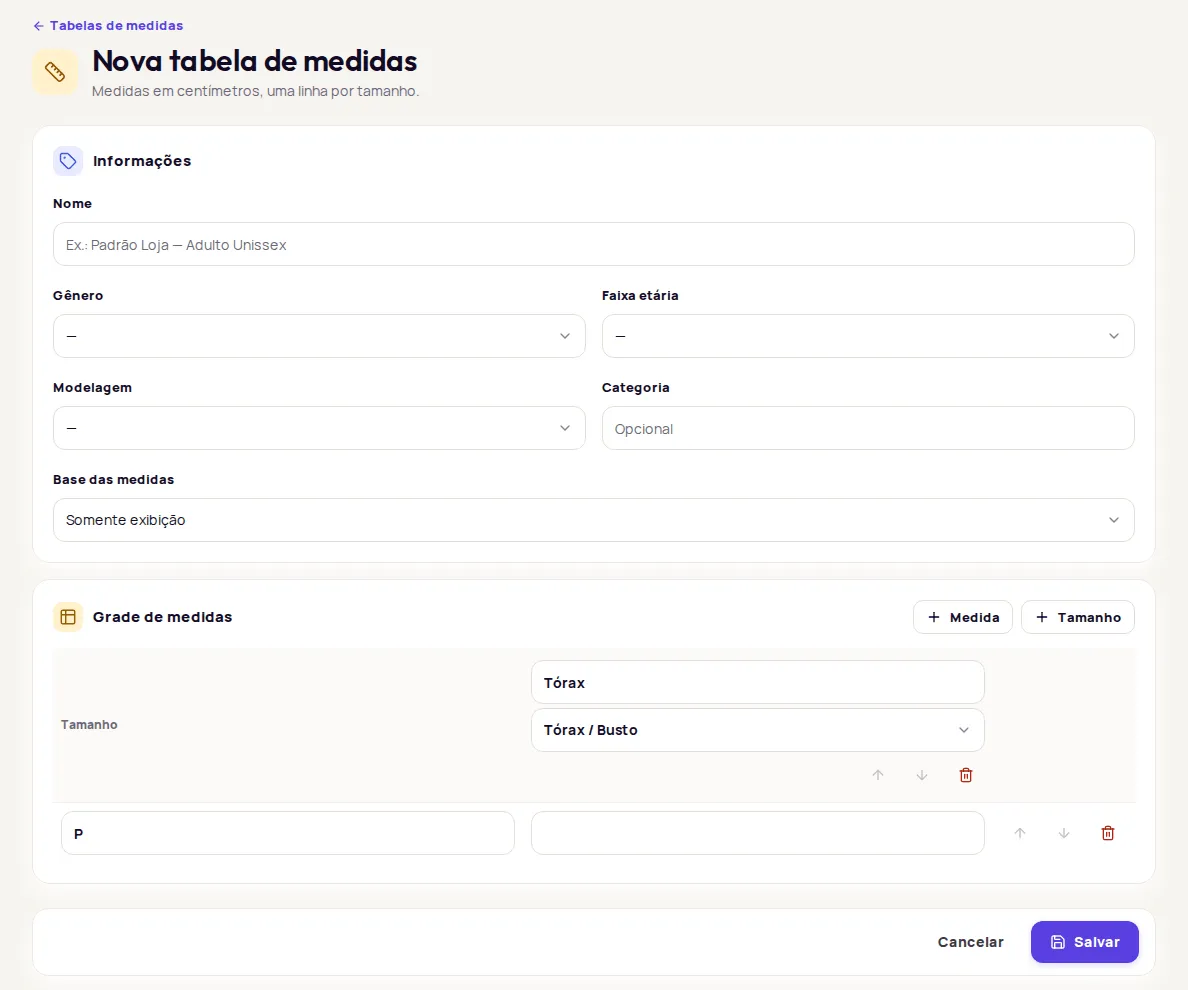Click the Nova tabela de medidas heading
This screenshot has height=990, width=1188.
tap(255, 61)
